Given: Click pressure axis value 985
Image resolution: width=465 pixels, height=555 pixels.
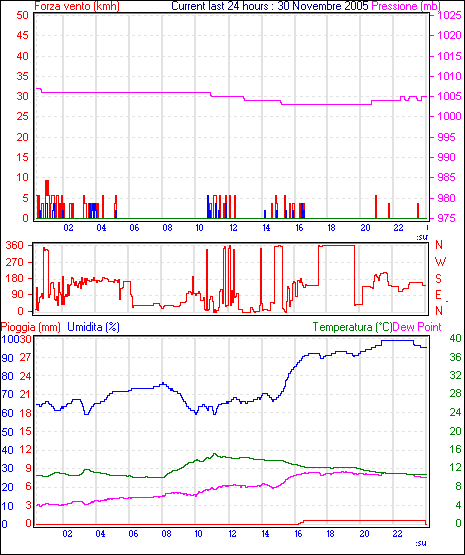Looking at the screenshot, I should (x=447, y=177).
